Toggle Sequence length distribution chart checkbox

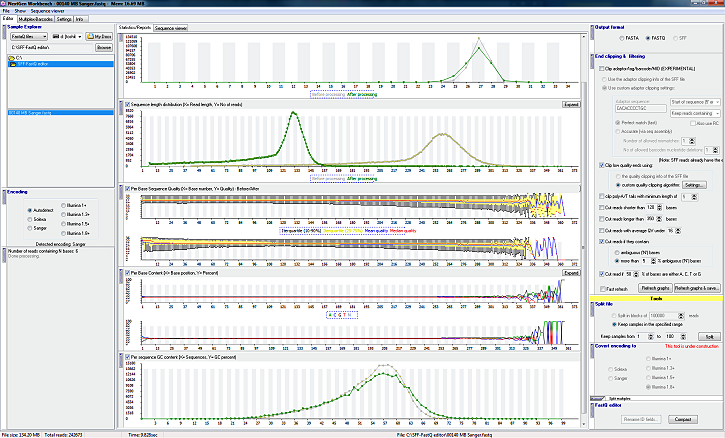127,105
